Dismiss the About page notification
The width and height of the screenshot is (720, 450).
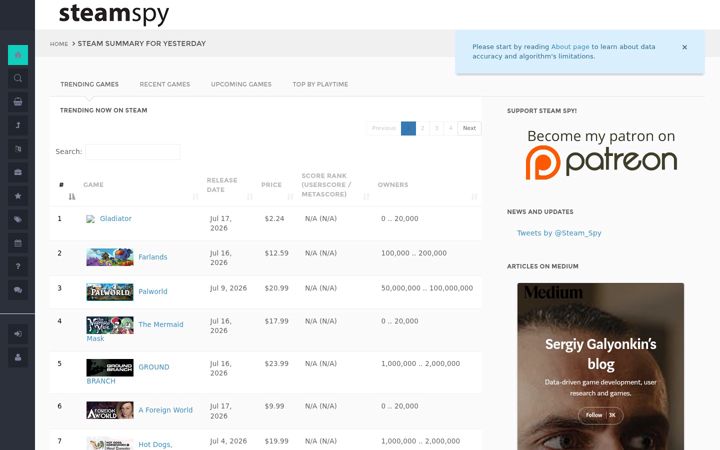coord(684,47)
